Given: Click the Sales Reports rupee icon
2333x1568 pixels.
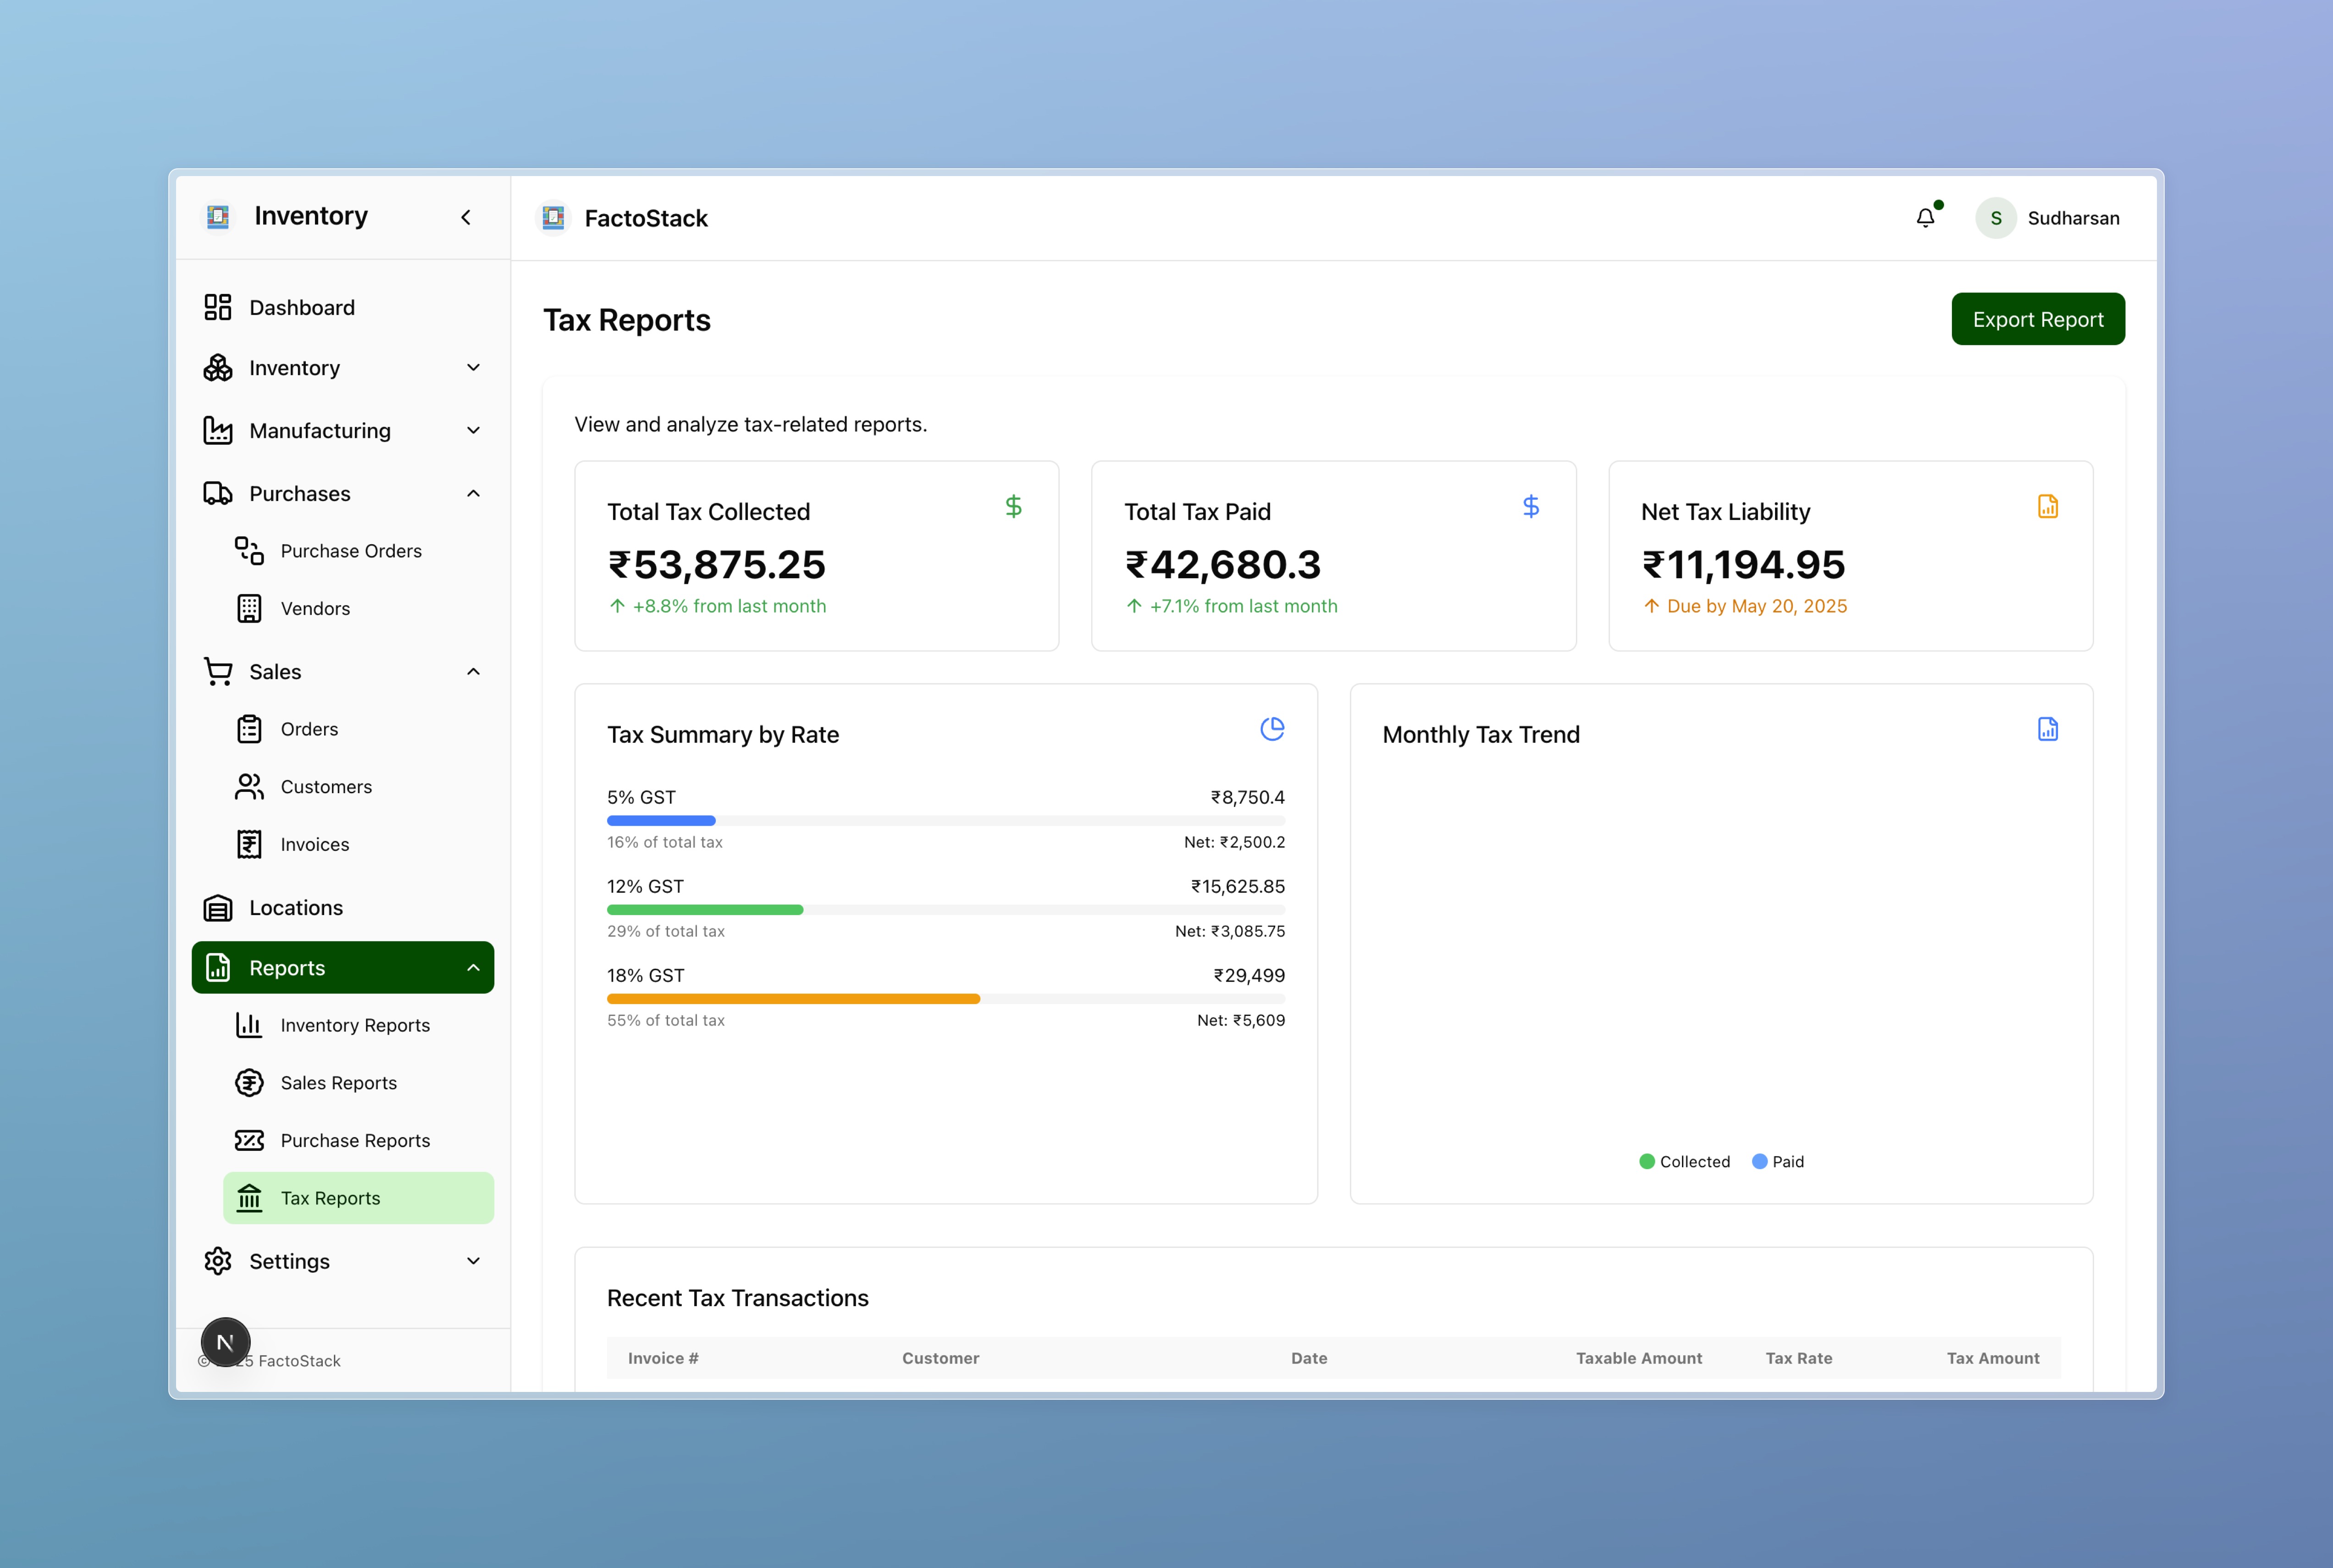Looking at the screenshot, I should click(249, 1083).
